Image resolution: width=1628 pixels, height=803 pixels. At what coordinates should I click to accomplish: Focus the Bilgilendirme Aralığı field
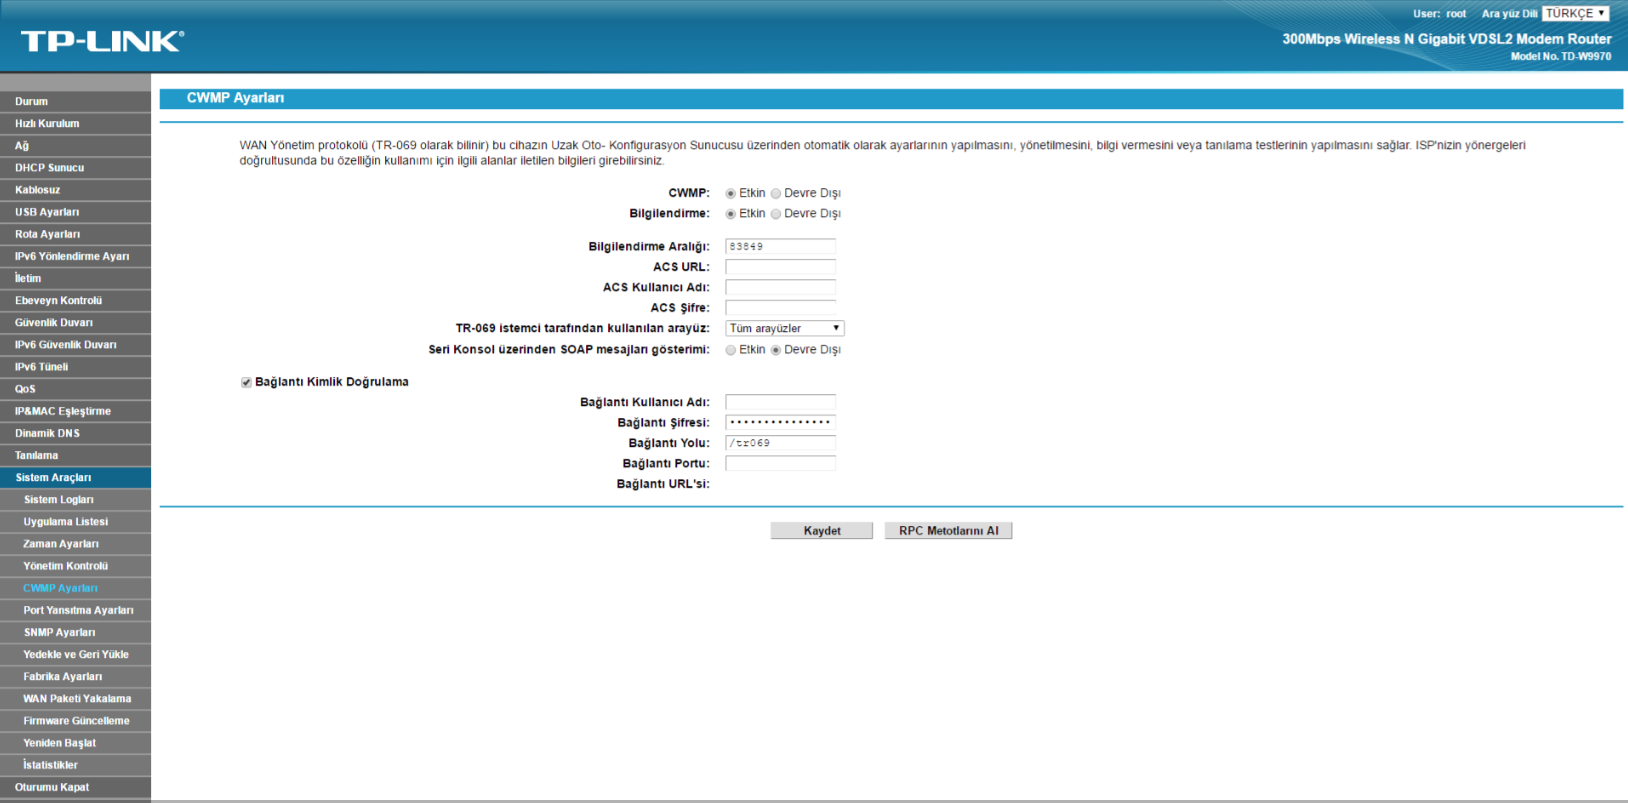pyautogui.click(x=780, y=246)
